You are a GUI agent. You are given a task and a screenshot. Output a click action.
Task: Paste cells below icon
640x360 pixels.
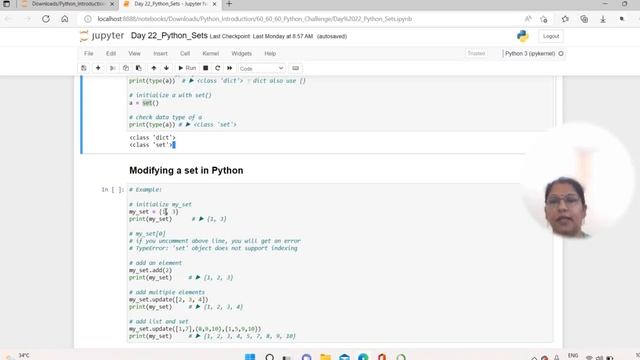pos(139,68)
